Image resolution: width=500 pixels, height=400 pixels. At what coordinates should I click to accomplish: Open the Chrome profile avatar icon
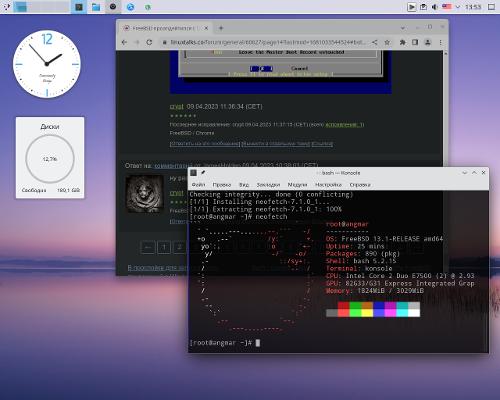click(428, 42)
